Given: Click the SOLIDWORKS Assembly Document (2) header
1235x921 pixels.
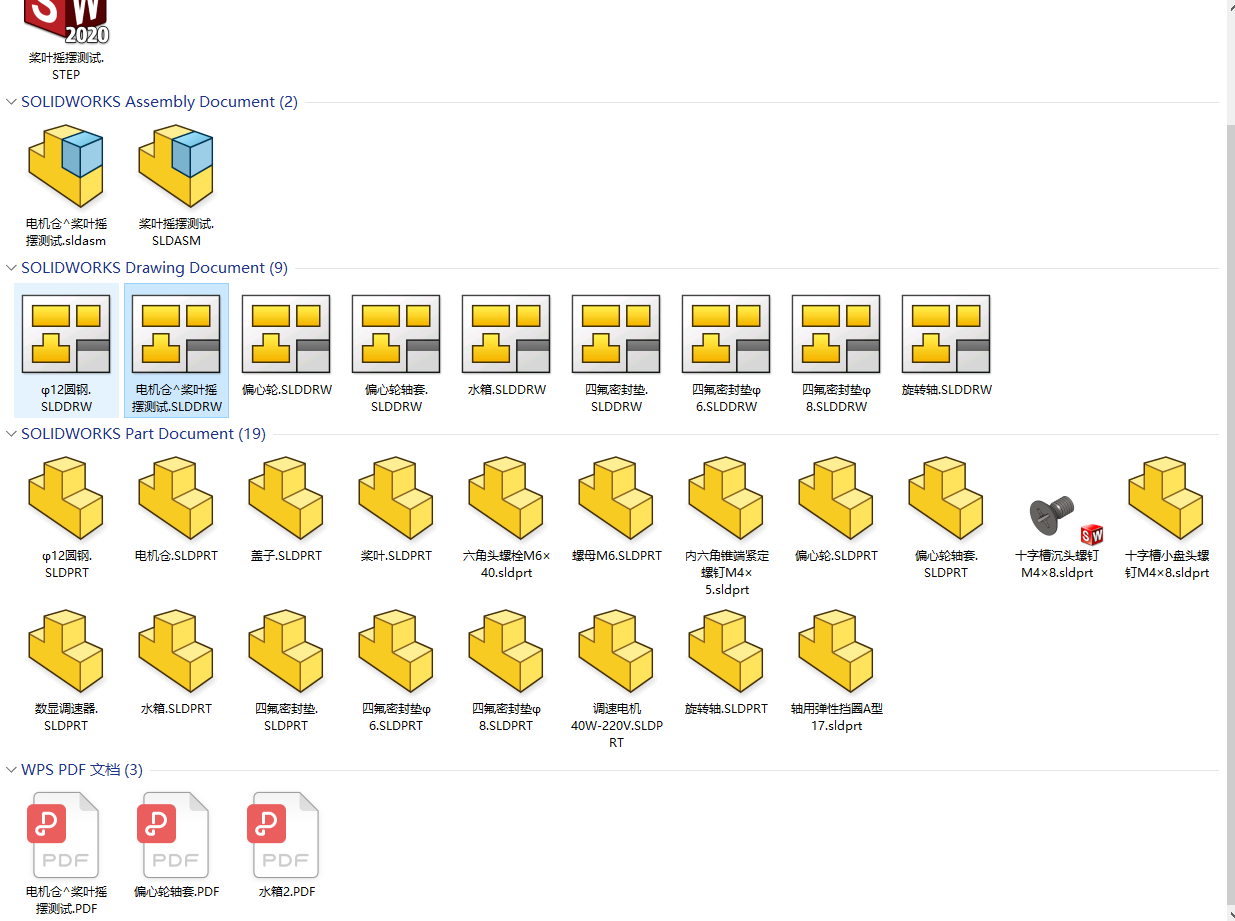Looking at the screenshot, I should coord(160,102).
